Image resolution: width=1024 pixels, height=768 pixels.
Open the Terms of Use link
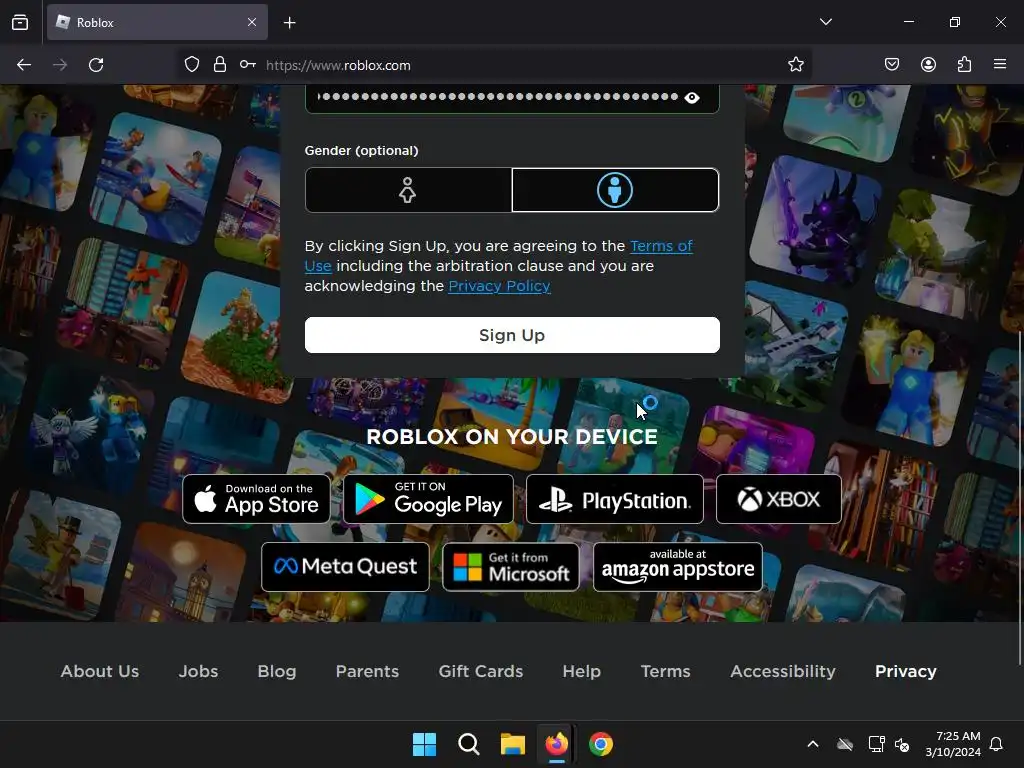pos(661,246)
